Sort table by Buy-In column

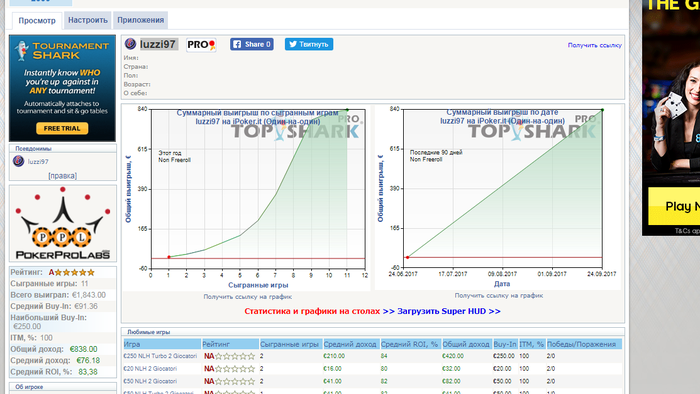coord(505,344)
